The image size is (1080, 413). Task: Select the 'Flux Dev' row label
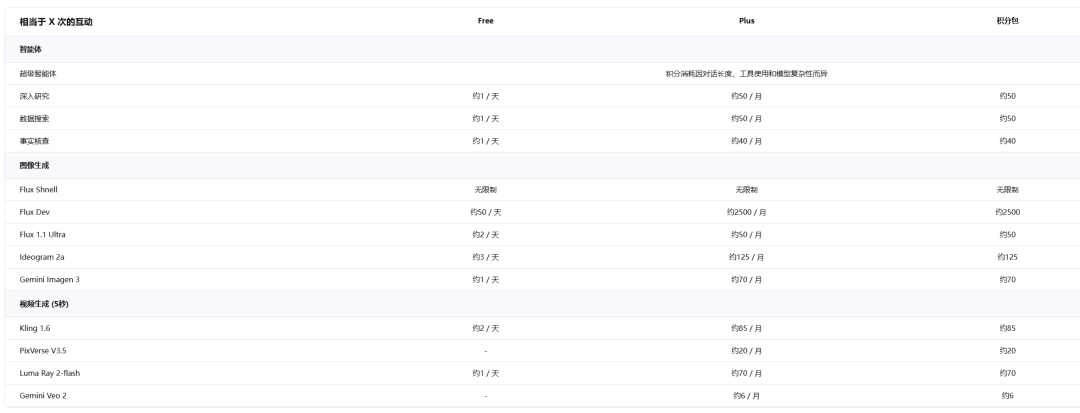point(34,212)
